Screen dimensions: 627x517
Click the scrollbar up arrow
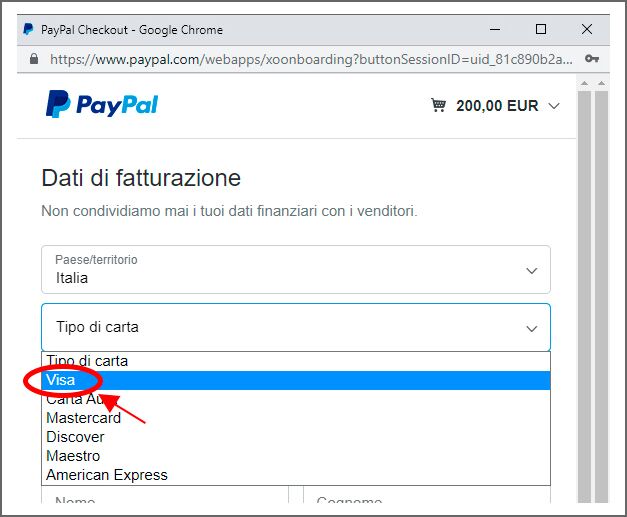tap(584, 83)
